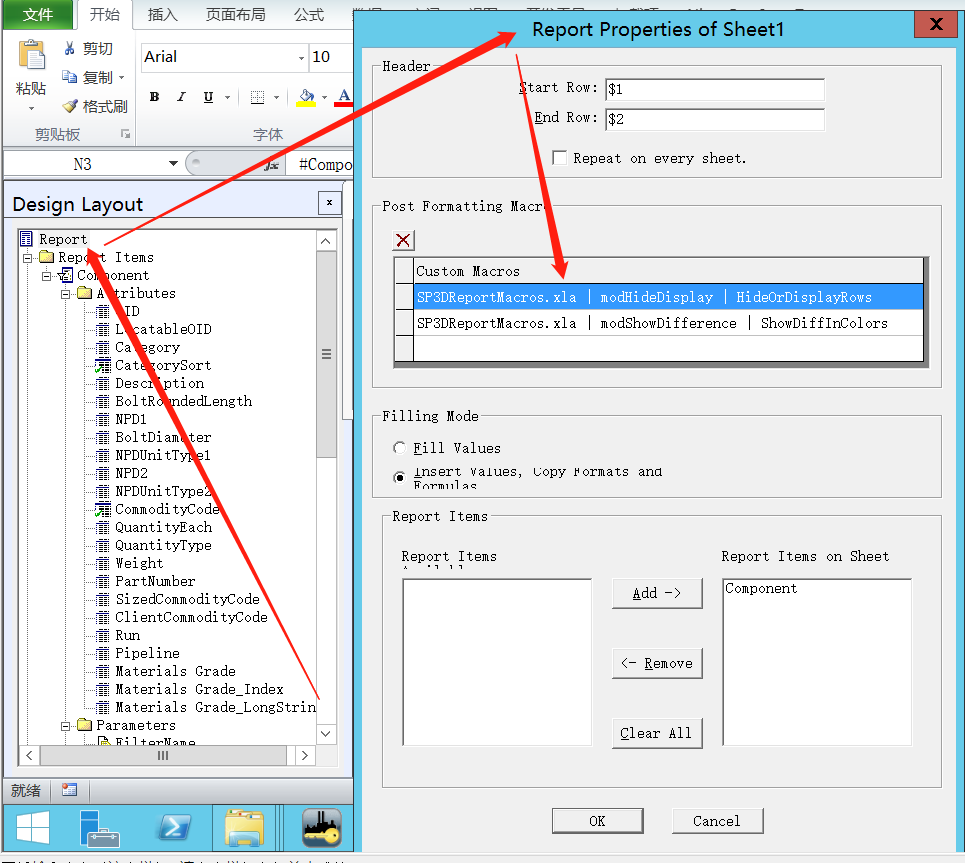Open PowerShell from taskbar
This screenshot has height=863, width=965.
(x=175, y=828)
